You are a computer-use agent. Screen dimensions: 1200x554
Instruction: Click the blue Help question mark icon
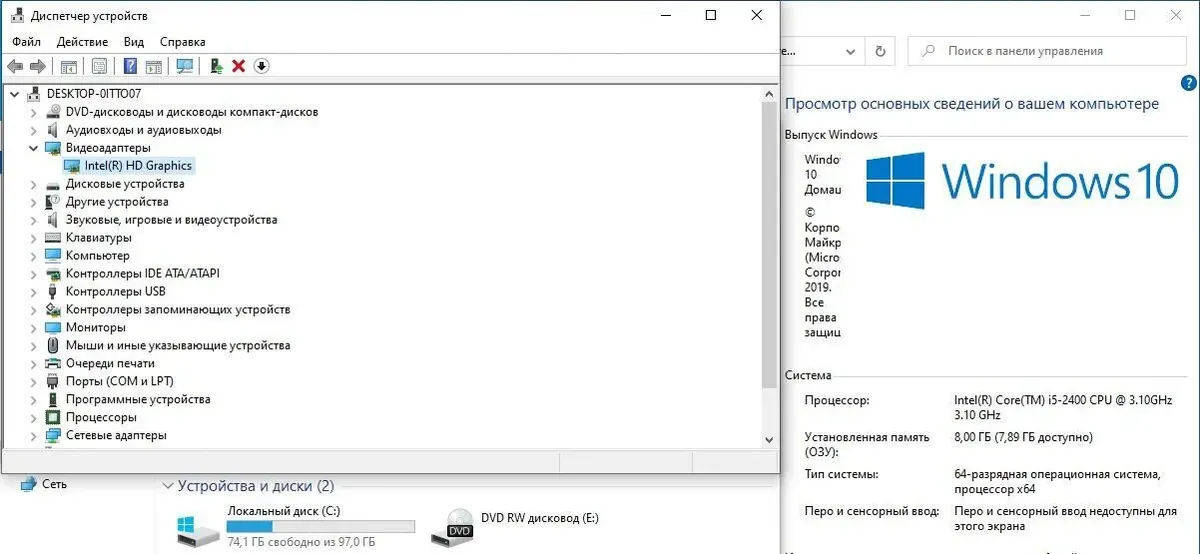point(130,66)
